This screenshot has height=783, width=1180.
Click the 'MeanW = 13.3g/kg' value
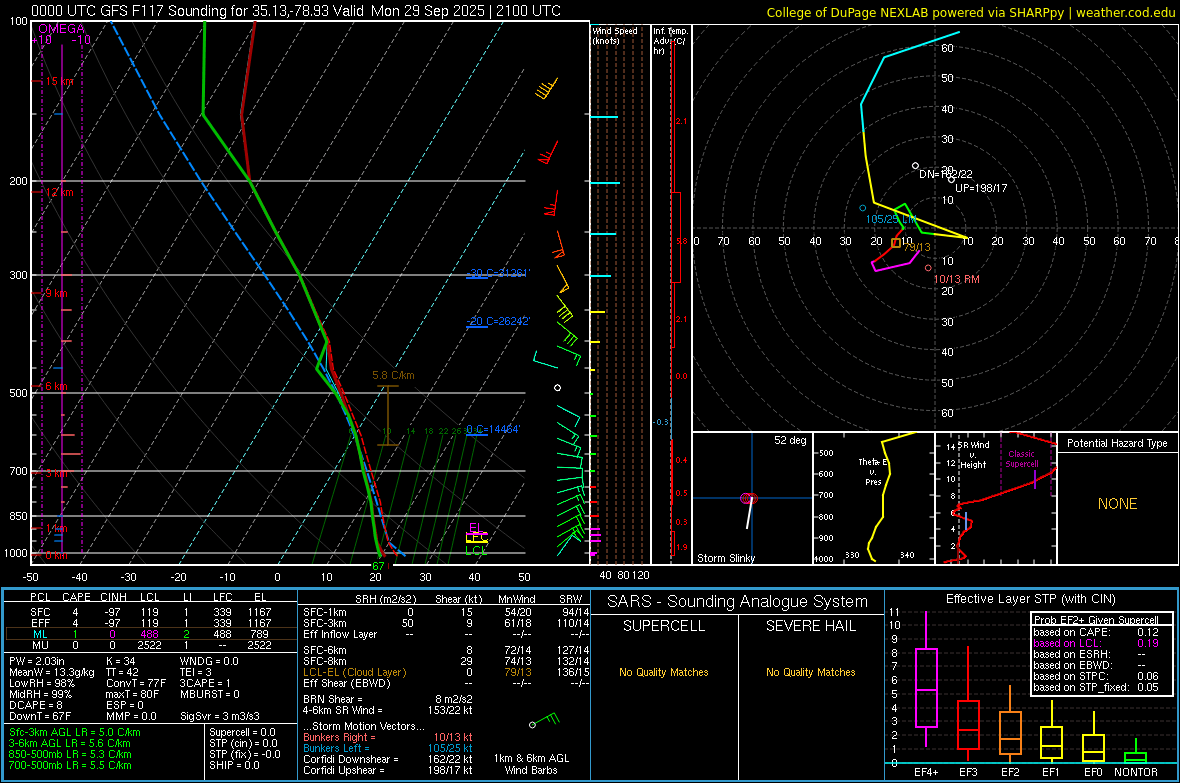[x=51, y=672]
